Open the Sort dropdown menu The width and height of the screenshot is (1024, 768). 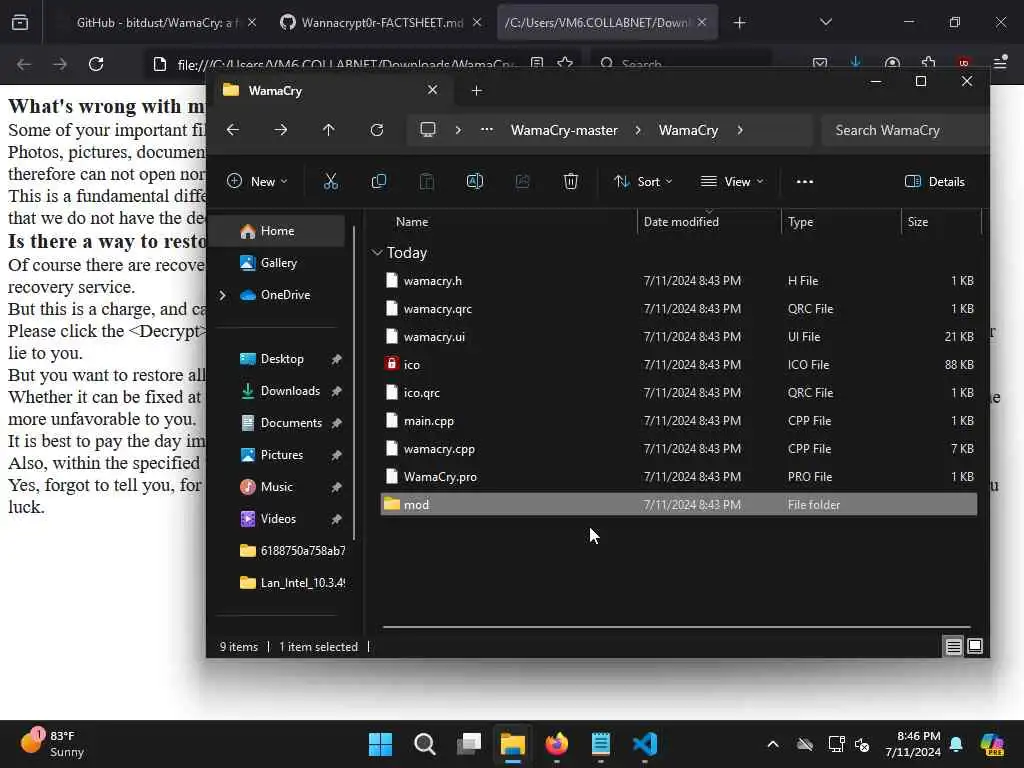pos(643,182)
